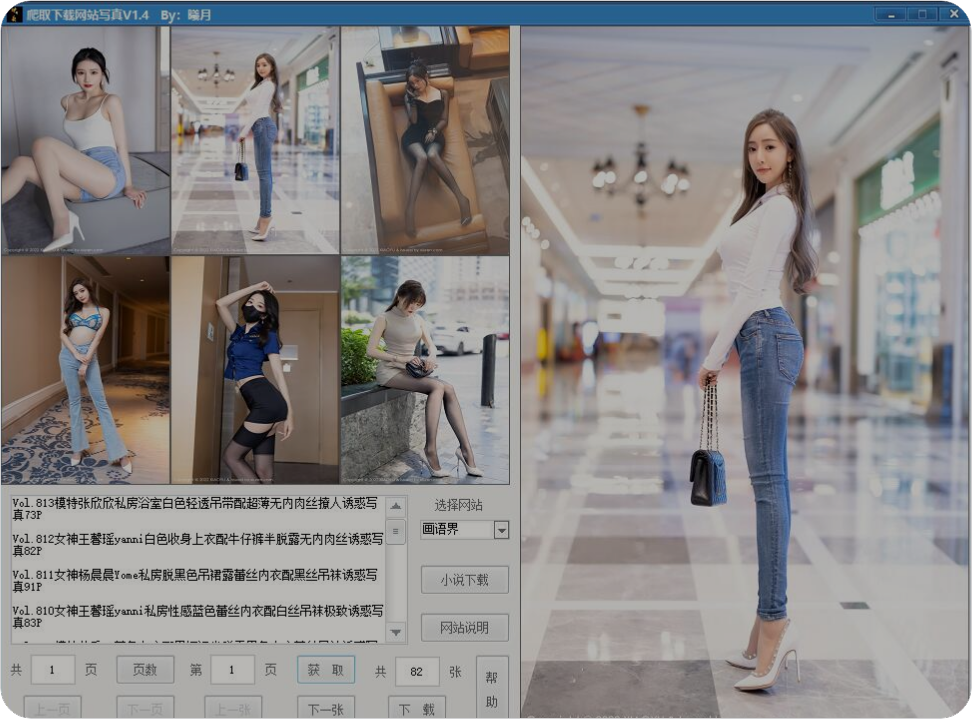Open 网站说明 site description
Image resolution: width=972 pixels, height=719 pixels.
tap(464, 627)
